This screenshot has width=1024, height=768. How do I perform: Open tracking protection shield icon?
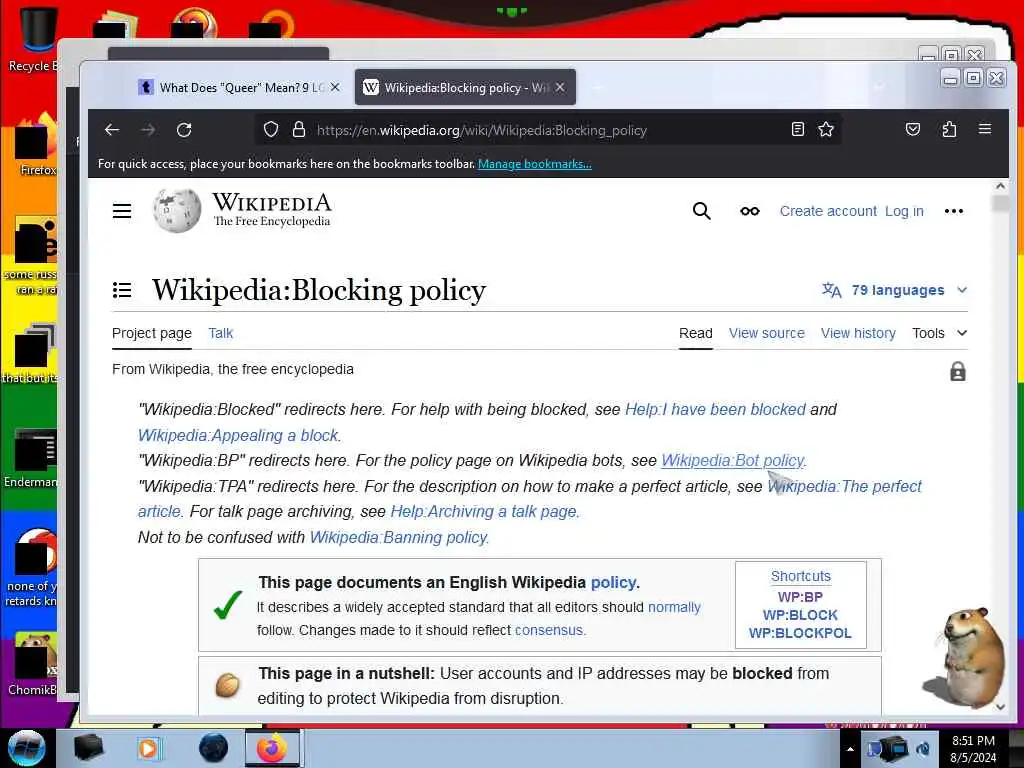point(271,129)
